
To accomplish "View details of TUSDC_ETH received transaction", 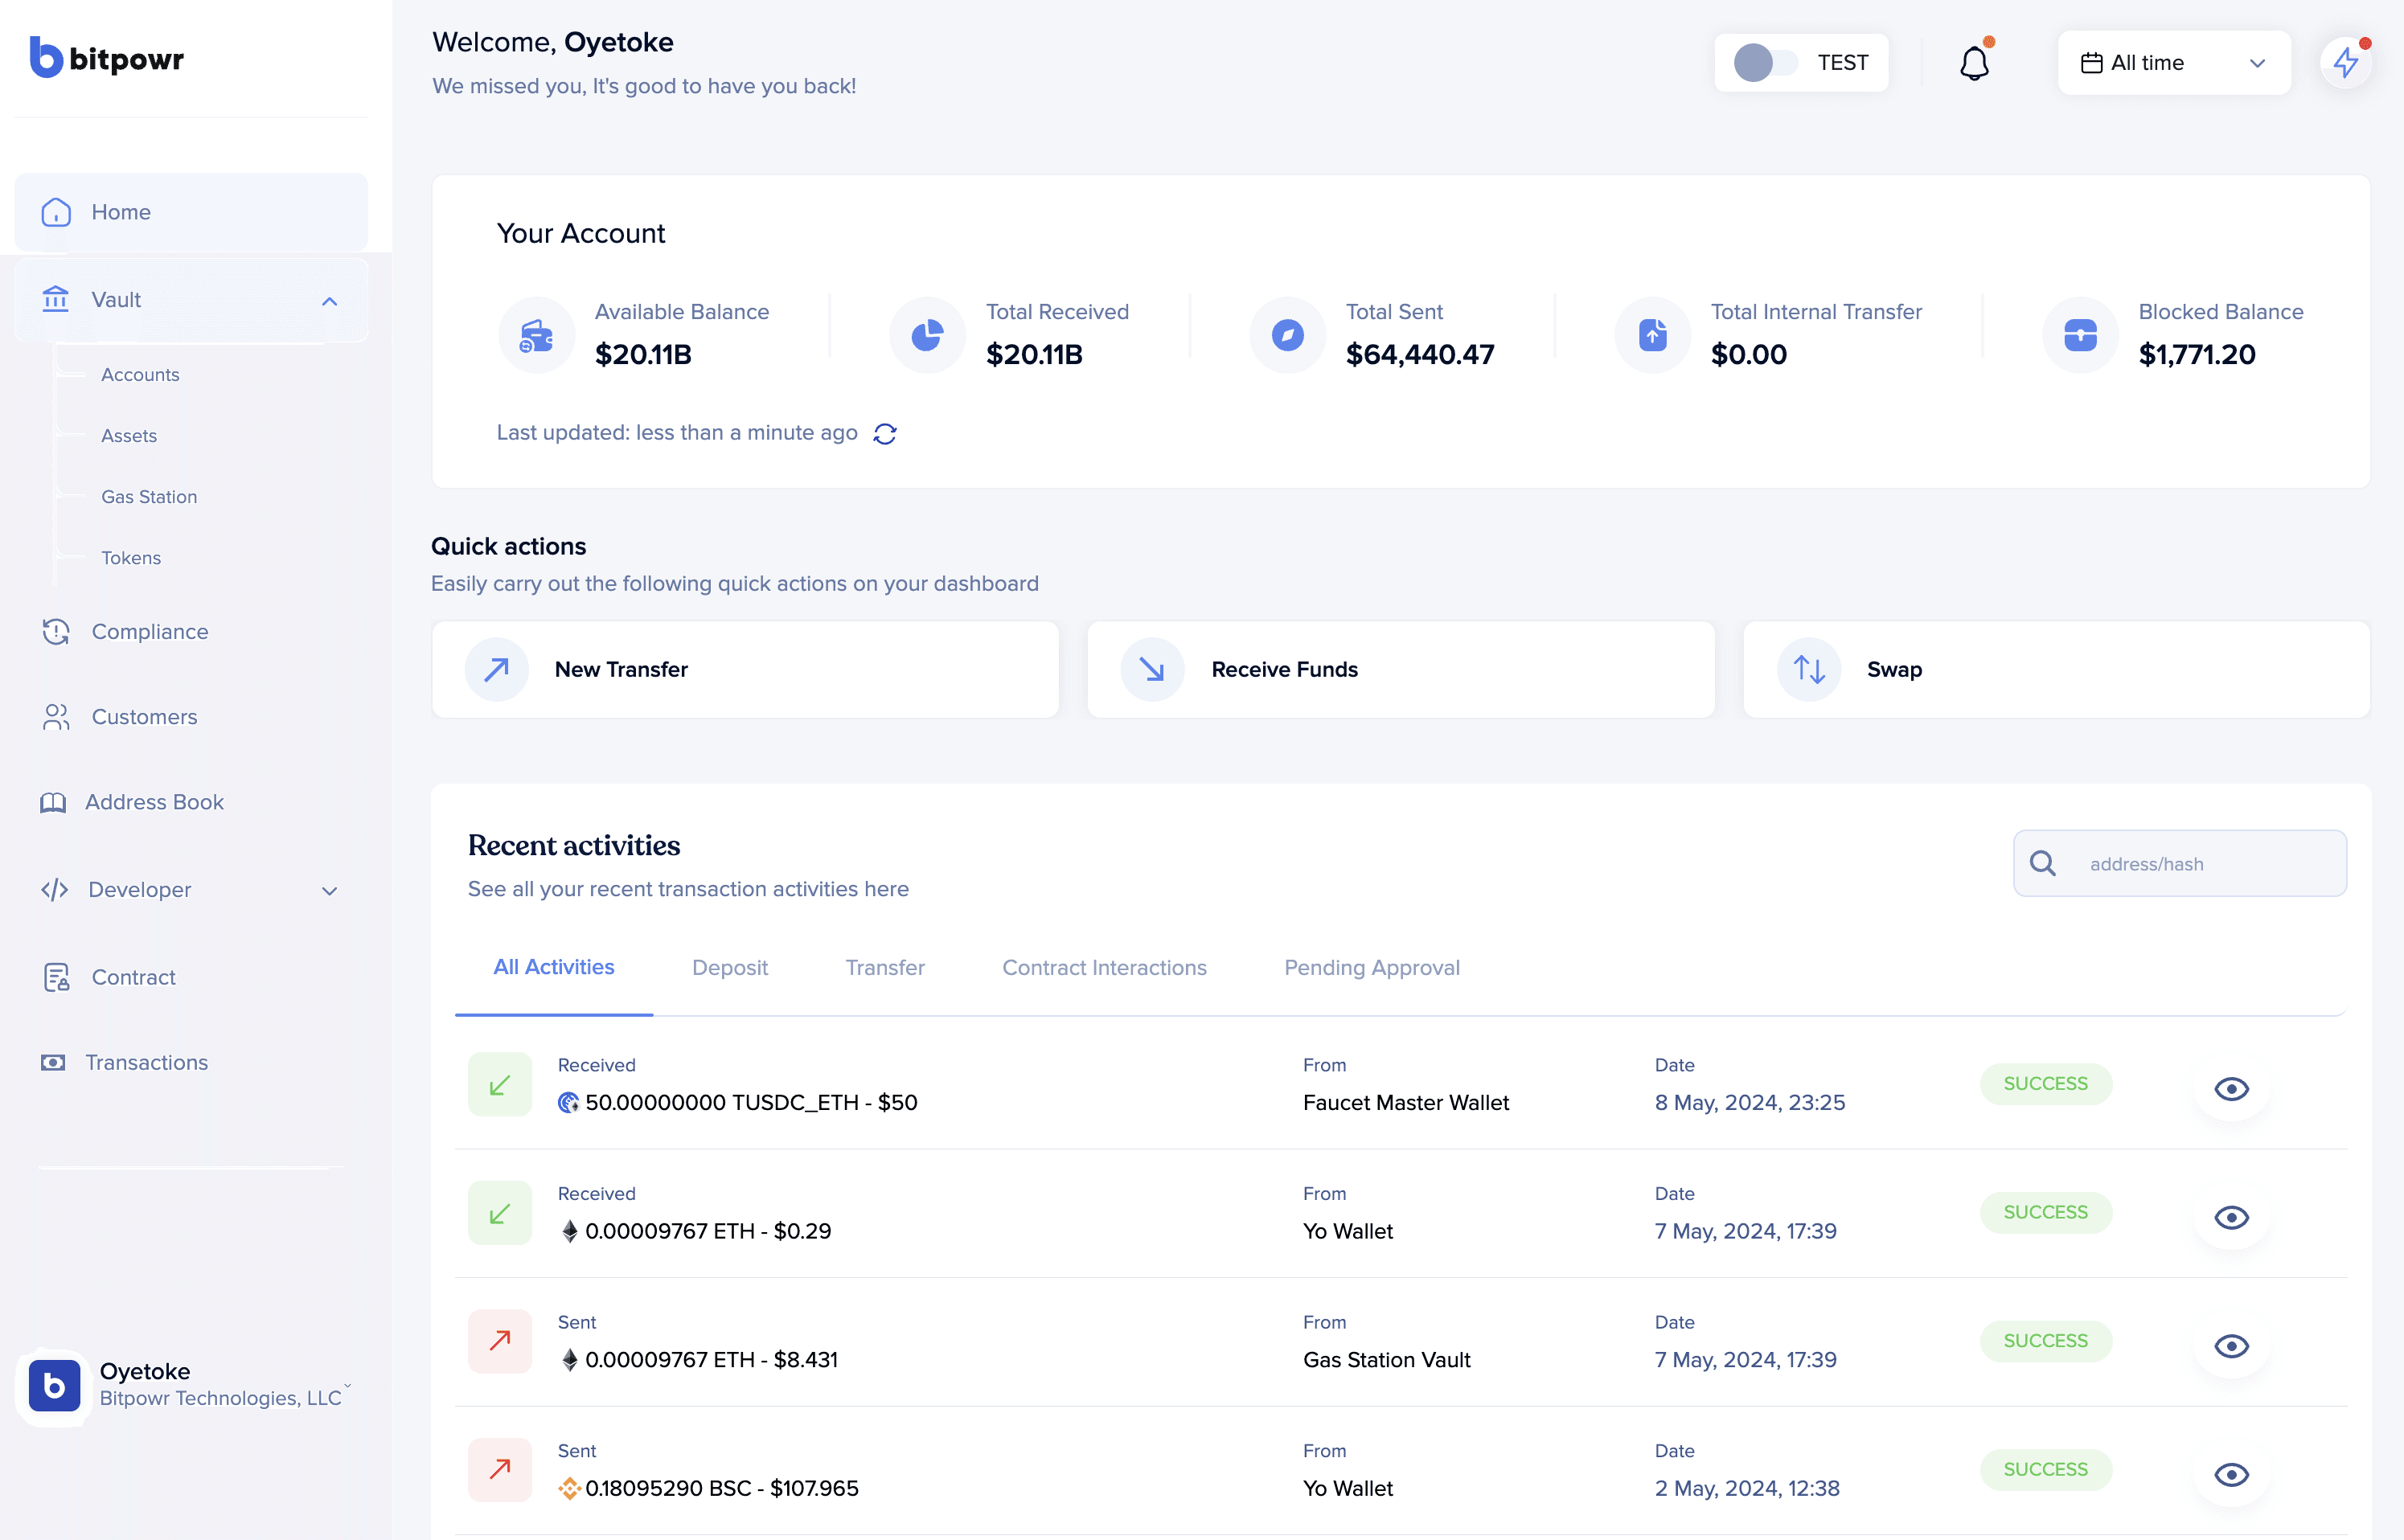I will tap(2231, 1088).
